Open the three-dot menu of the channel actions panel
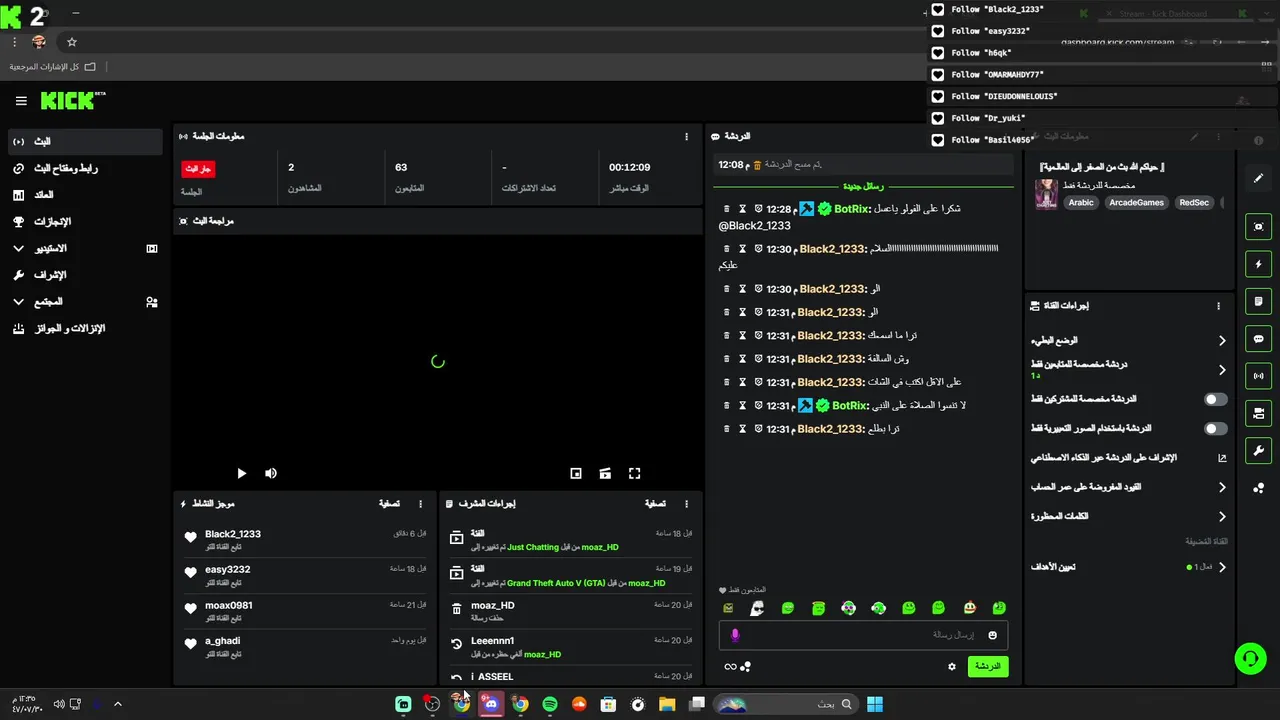Viewport: 1280px width, 720px height. pos(1218,306)
